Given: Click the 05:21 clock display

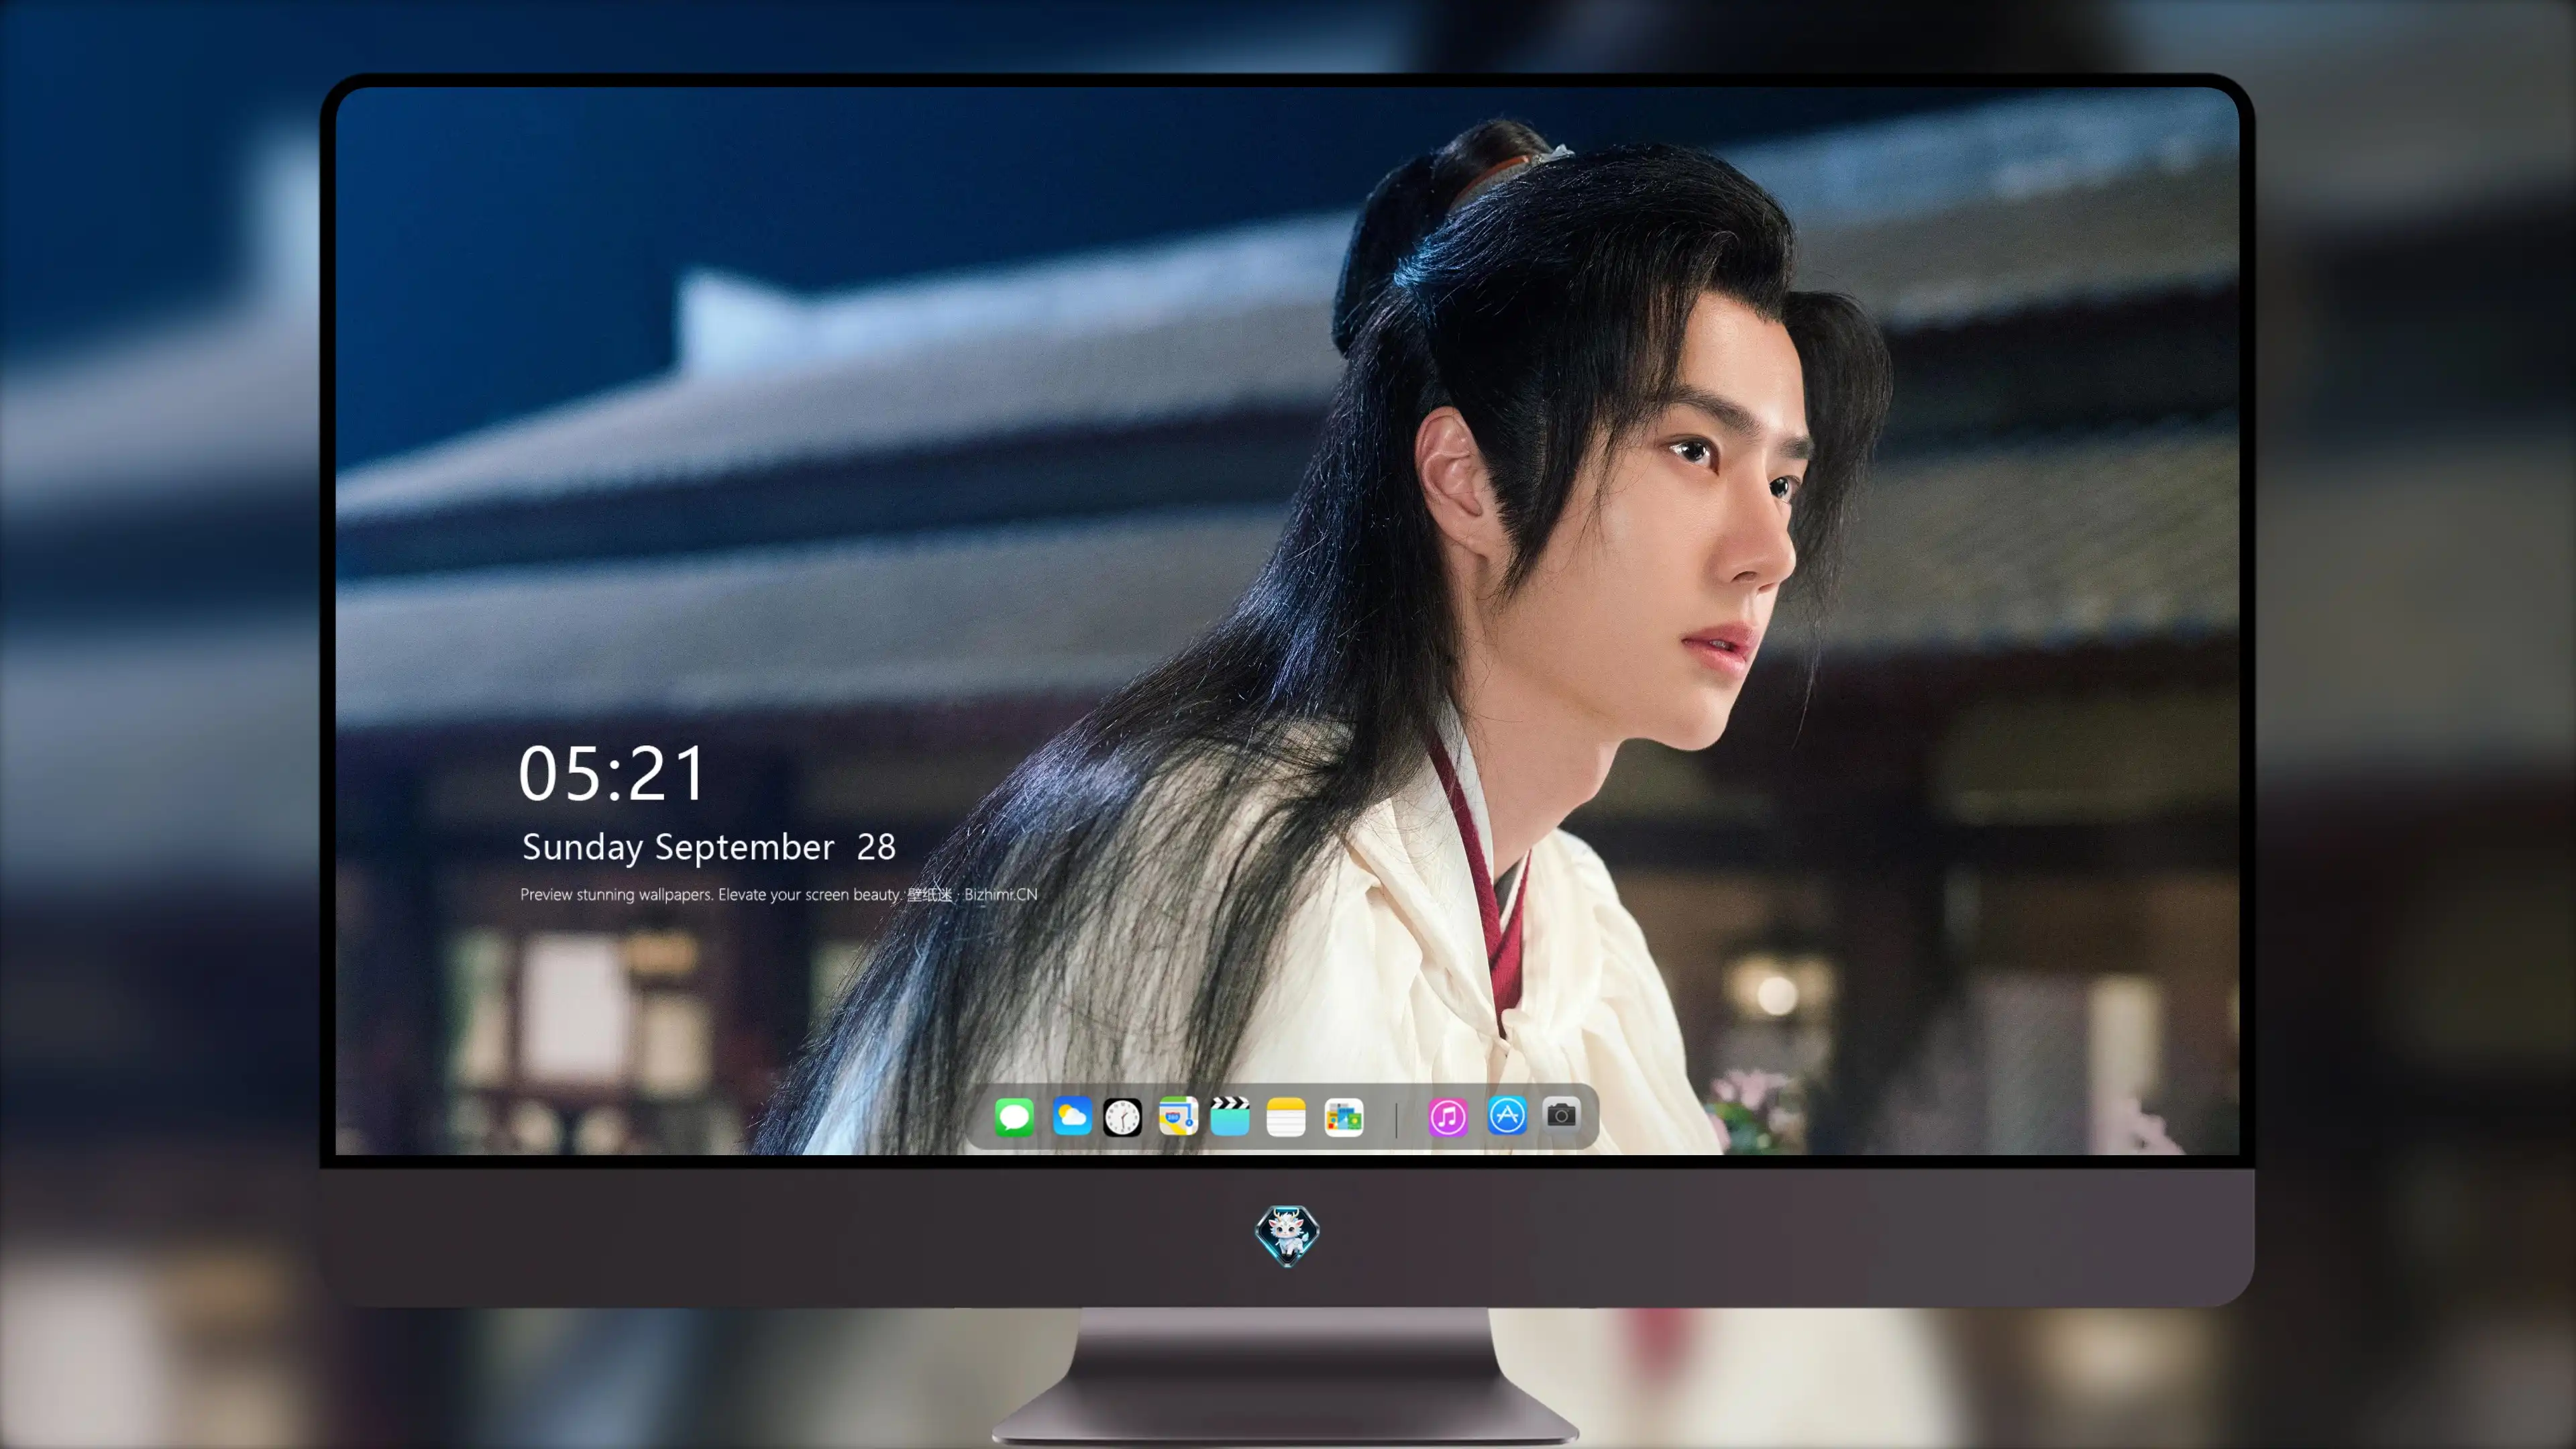Looking at the screenshot, I should click(612, 773).
